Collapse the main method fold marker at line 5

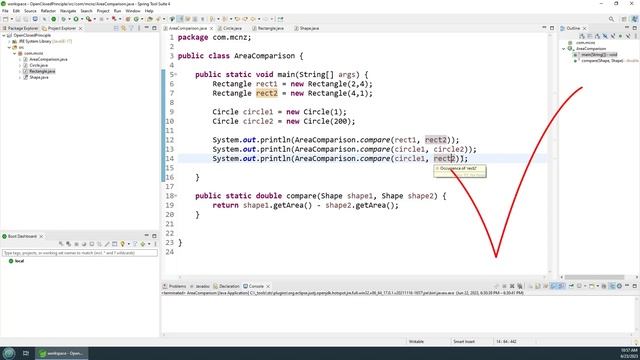[176, 74]
